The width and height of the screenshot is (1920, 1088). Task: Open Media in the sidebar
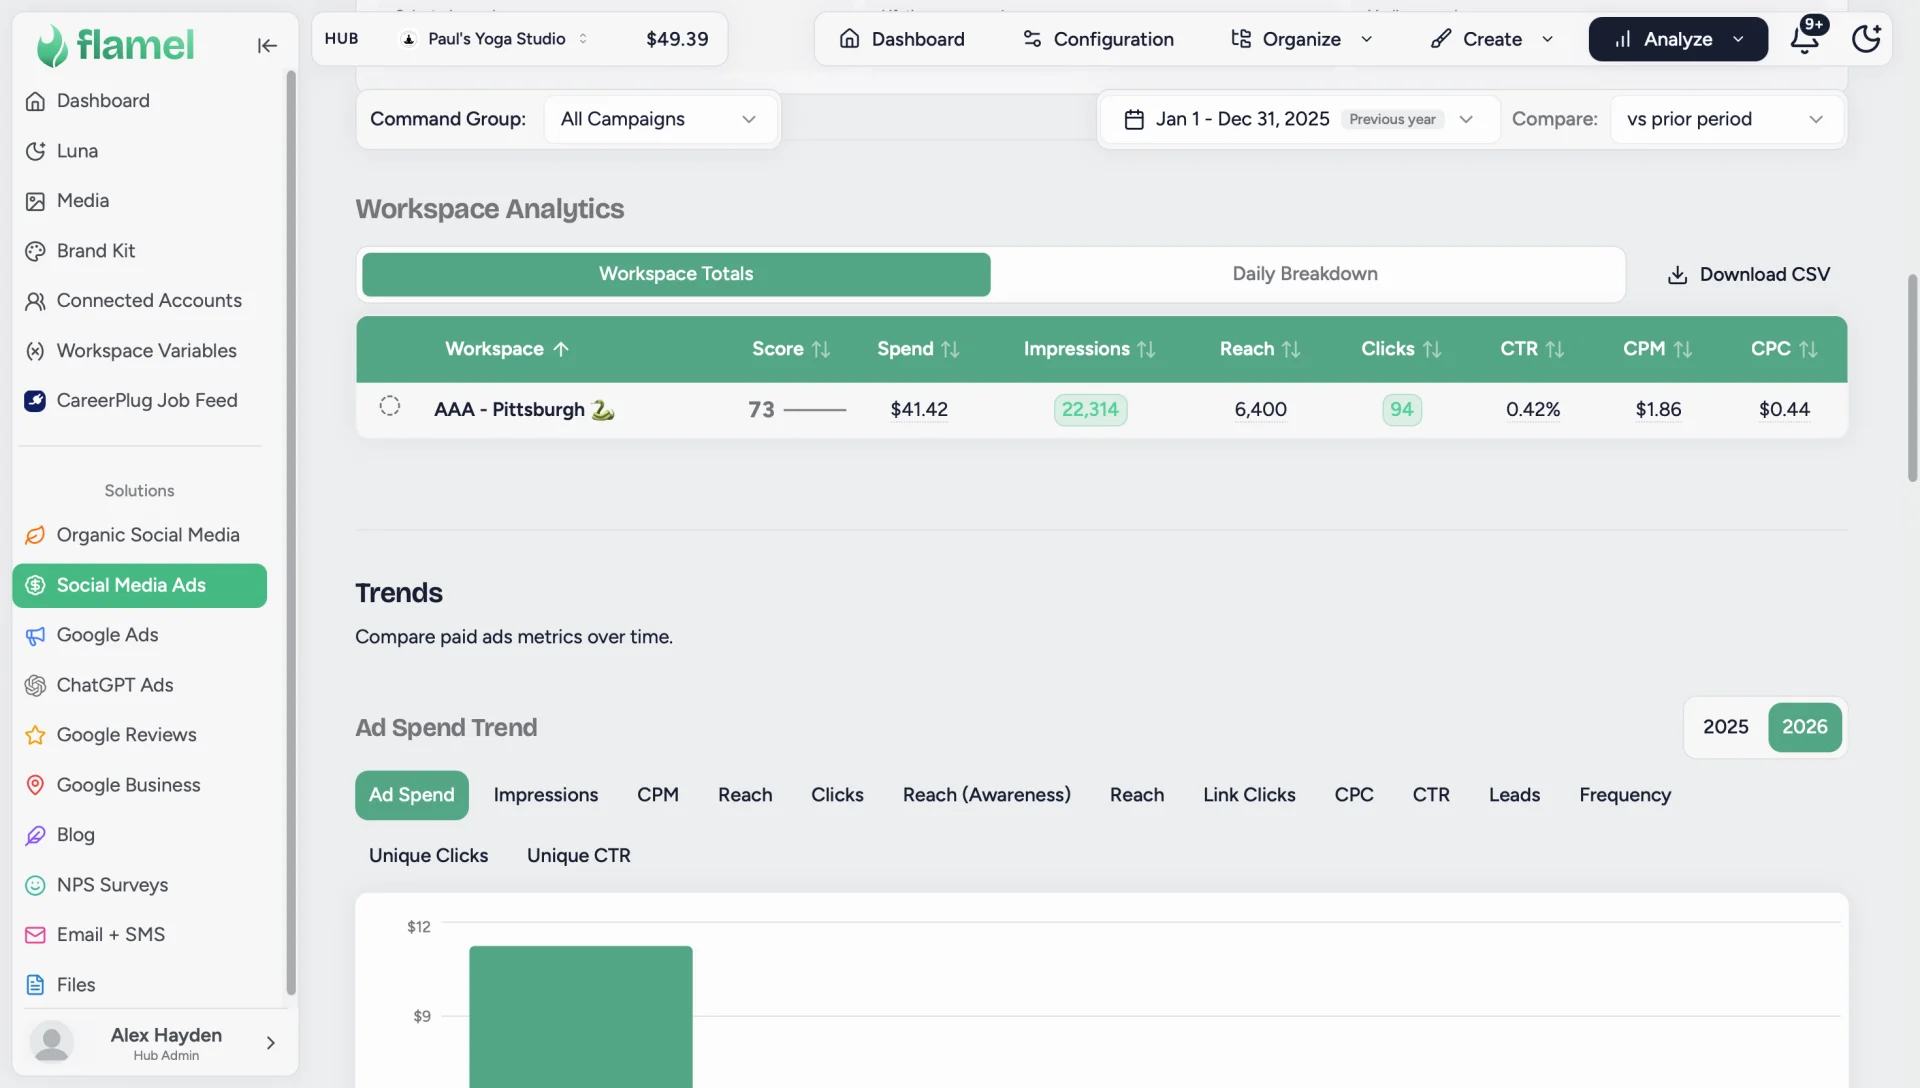click(140, 201)
